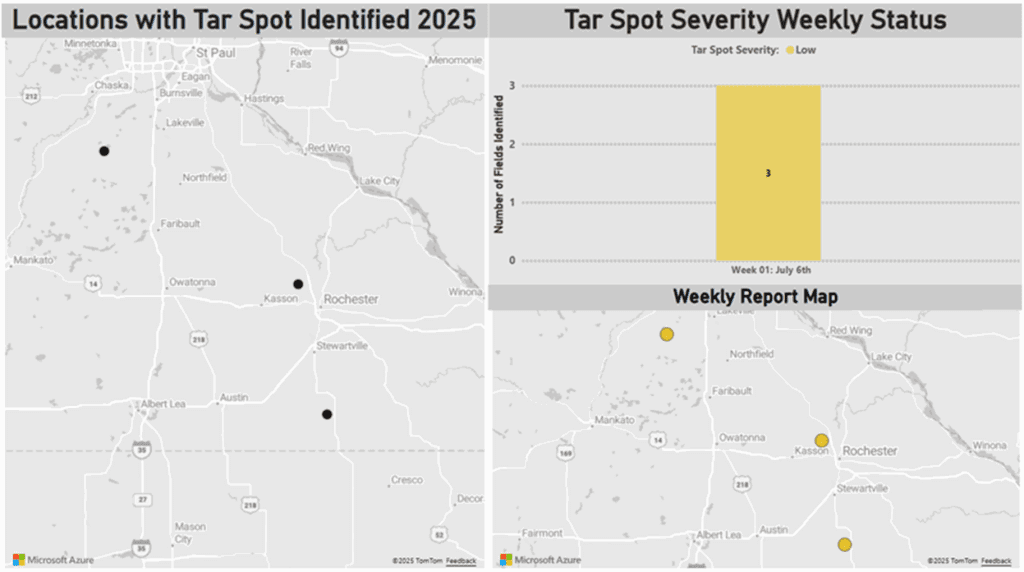Click the Red Wing label on left map
The height and width of the screenshot is (572, 1024).
tap(328, 148)
